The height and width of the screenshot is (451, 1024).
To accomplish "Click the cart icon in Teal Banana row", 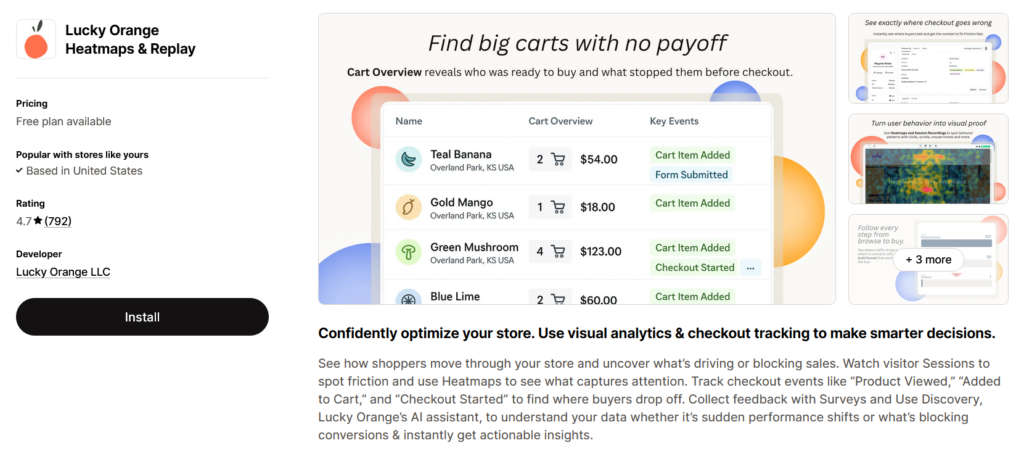I will [x=559, y=159].
